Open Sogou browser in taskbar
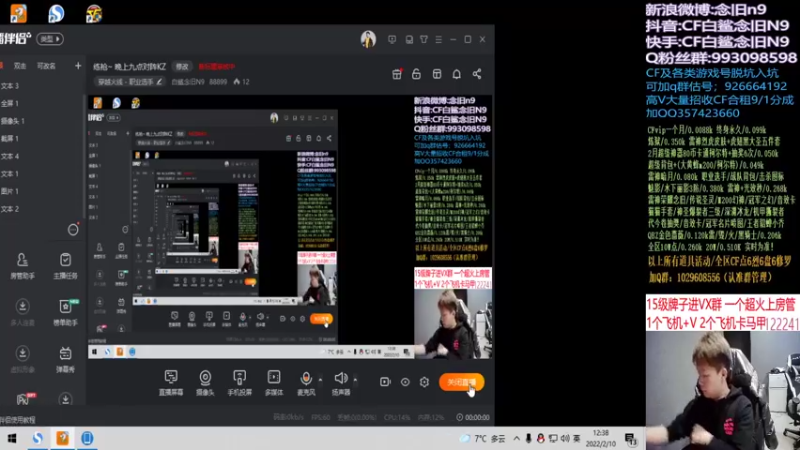This screenshot has width=800, height=450. (x=37, y=438)
